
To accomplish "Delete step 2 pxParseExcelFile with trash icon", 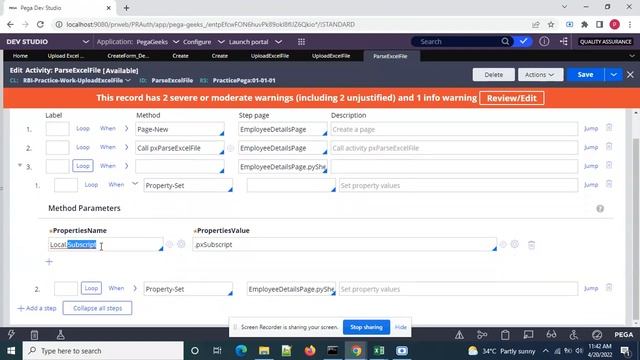I will click(609, 147).
